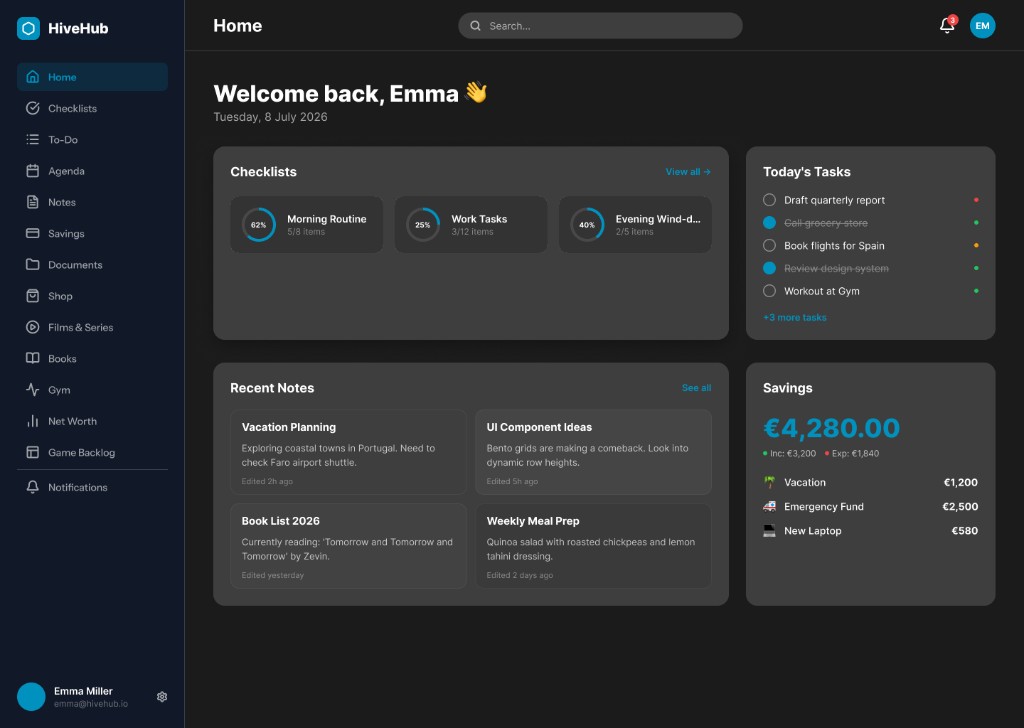Open the top bar notification bell
The width and height of the screenshot is (1024, 728).
pyautogui.click(x=947, y=25)
